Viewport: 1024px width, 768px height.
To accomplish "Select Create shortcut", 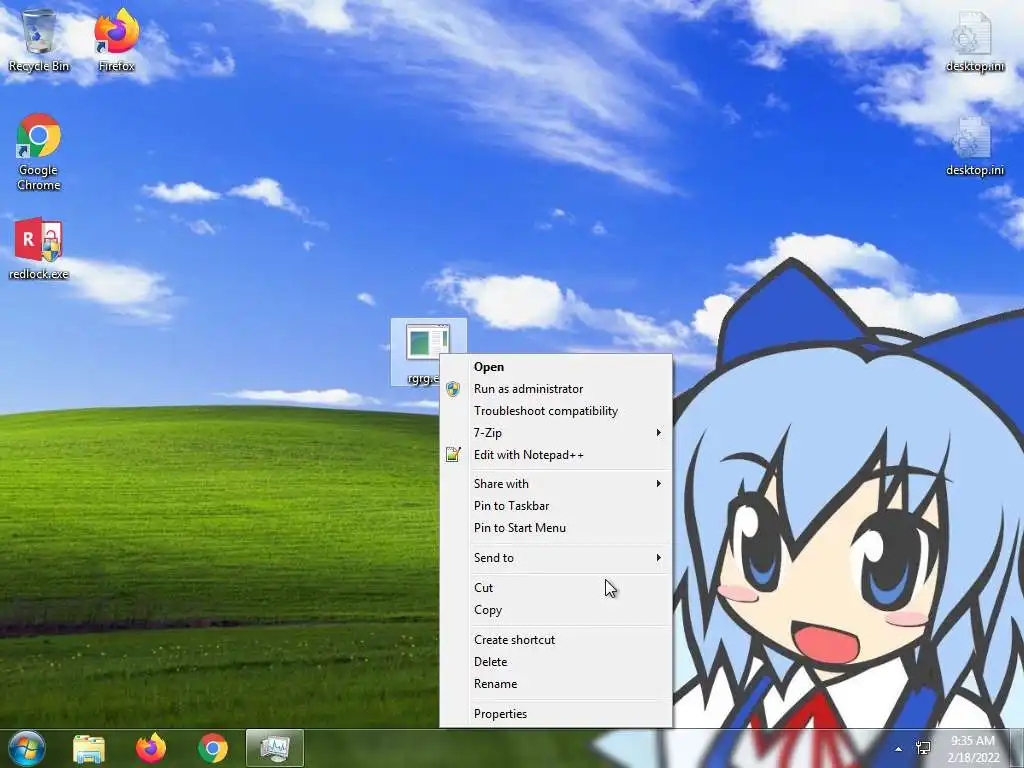I will 556,639.
